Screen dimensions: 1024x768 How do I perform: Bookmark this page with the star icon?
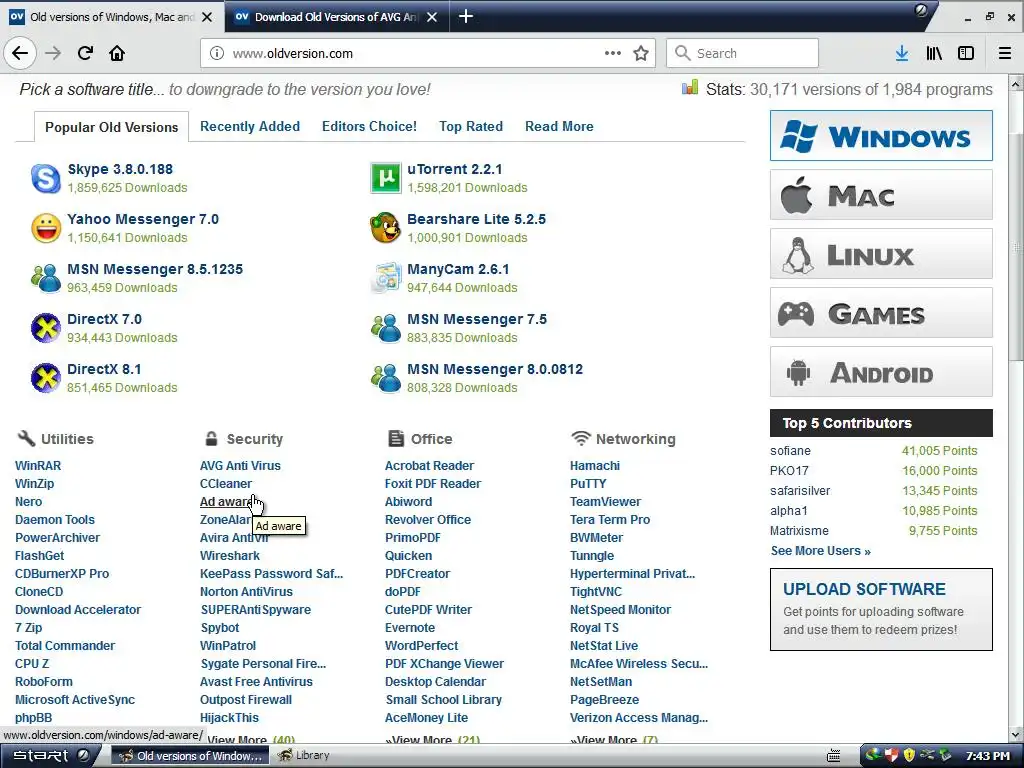pyautogui.click(x=641, y=53)
